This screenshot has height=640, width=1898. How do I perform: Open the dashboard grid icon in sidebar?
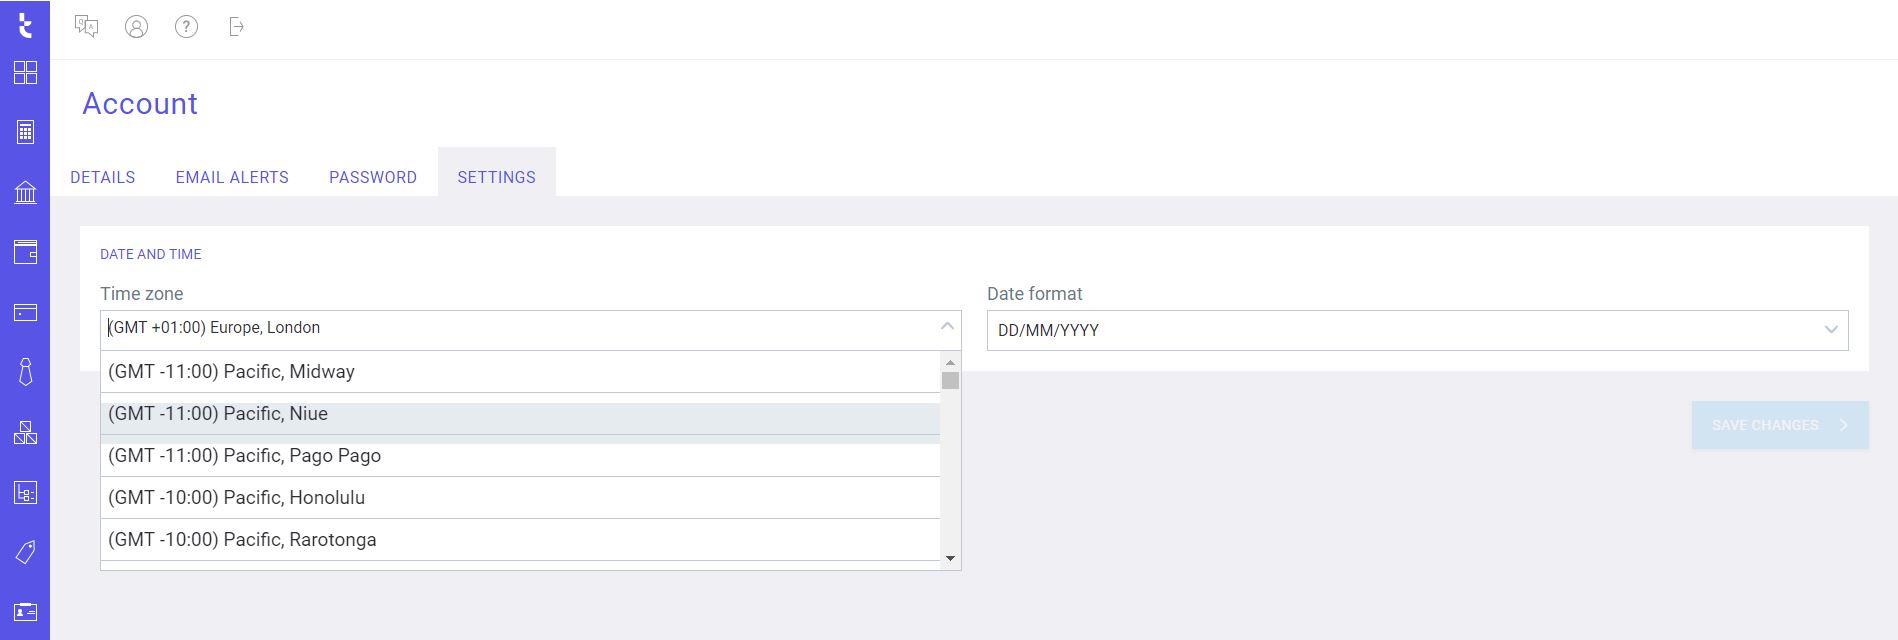point(25,72)
